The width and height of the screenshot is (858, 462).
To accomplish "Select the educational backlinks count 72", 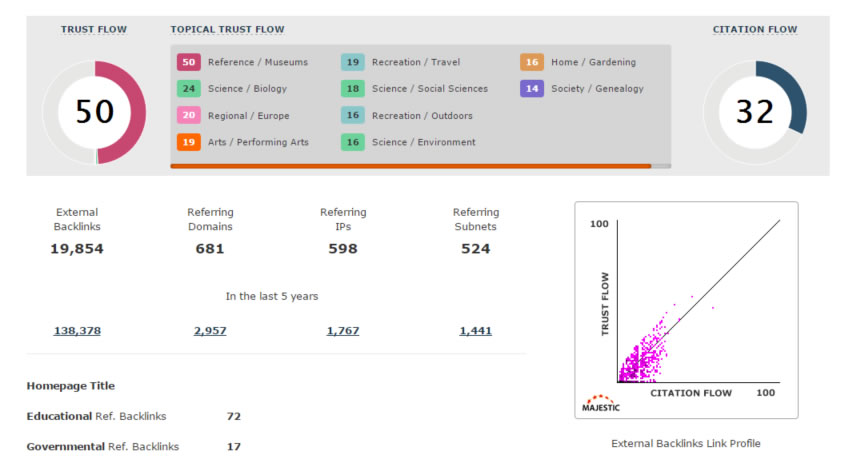I will [x=234, y=416].
